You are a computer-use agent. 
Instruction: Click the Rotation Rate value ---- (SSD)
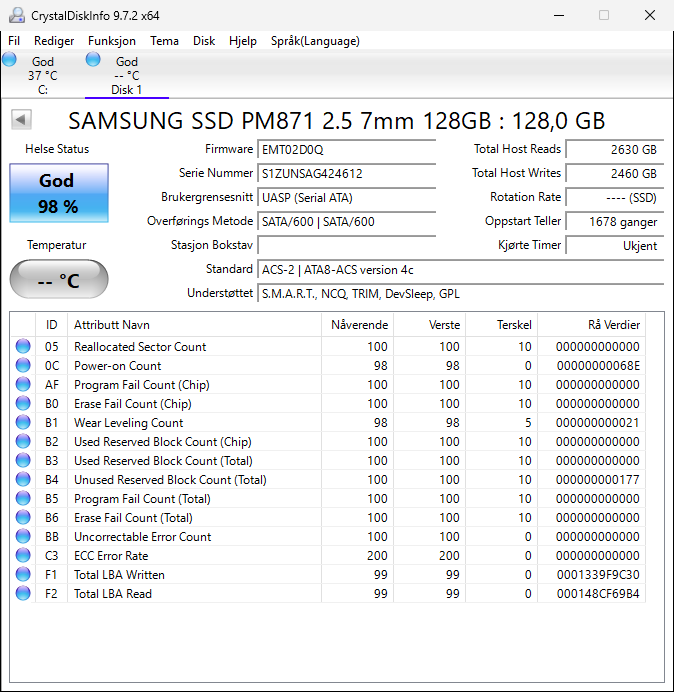coord(615,197)
